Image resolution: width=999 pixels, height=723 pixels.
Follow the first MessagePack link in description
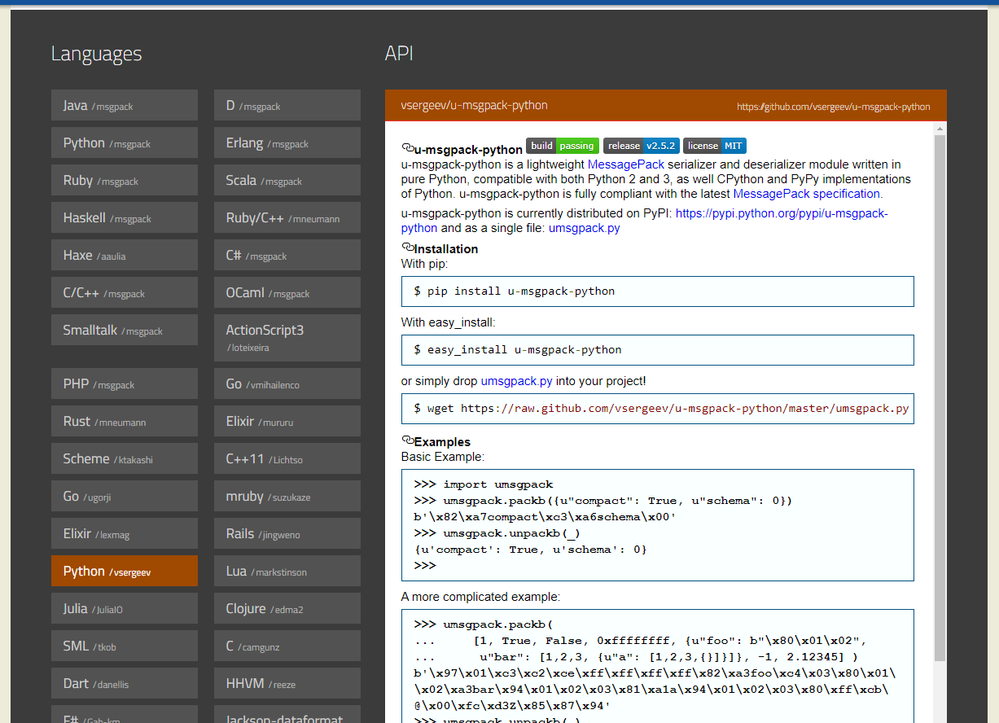click(626, 164)
